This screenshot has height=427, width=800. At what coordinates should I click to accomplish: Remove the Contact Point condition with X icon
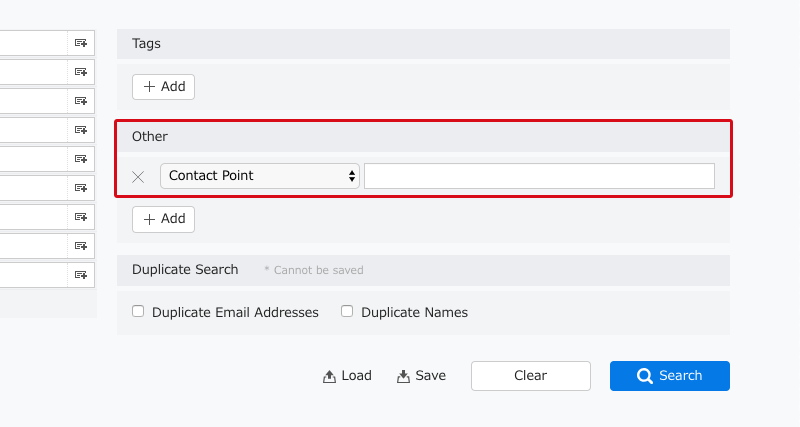coord(138,177)
